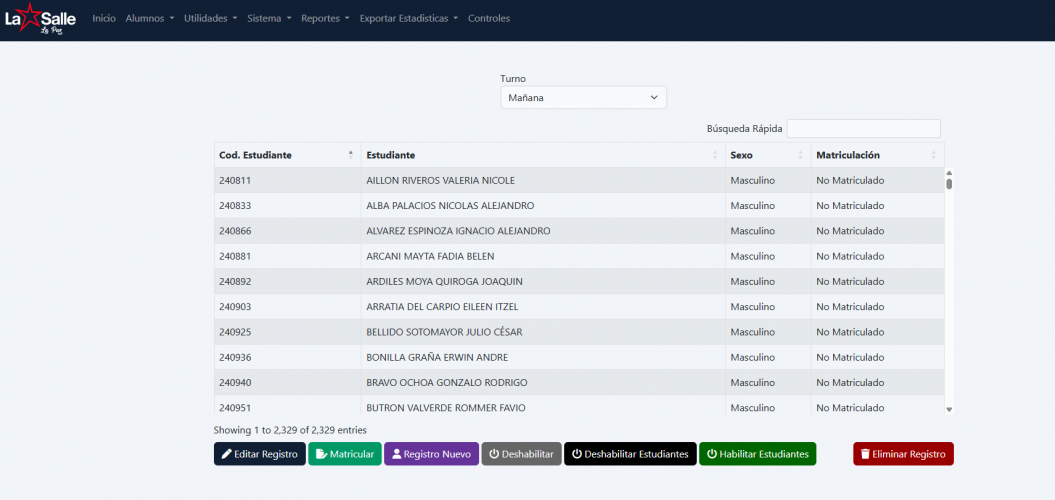Sort by Estudiante column arrows
Image resolution: width=1055 pixels, height=500 pixels.
(715, 155)
